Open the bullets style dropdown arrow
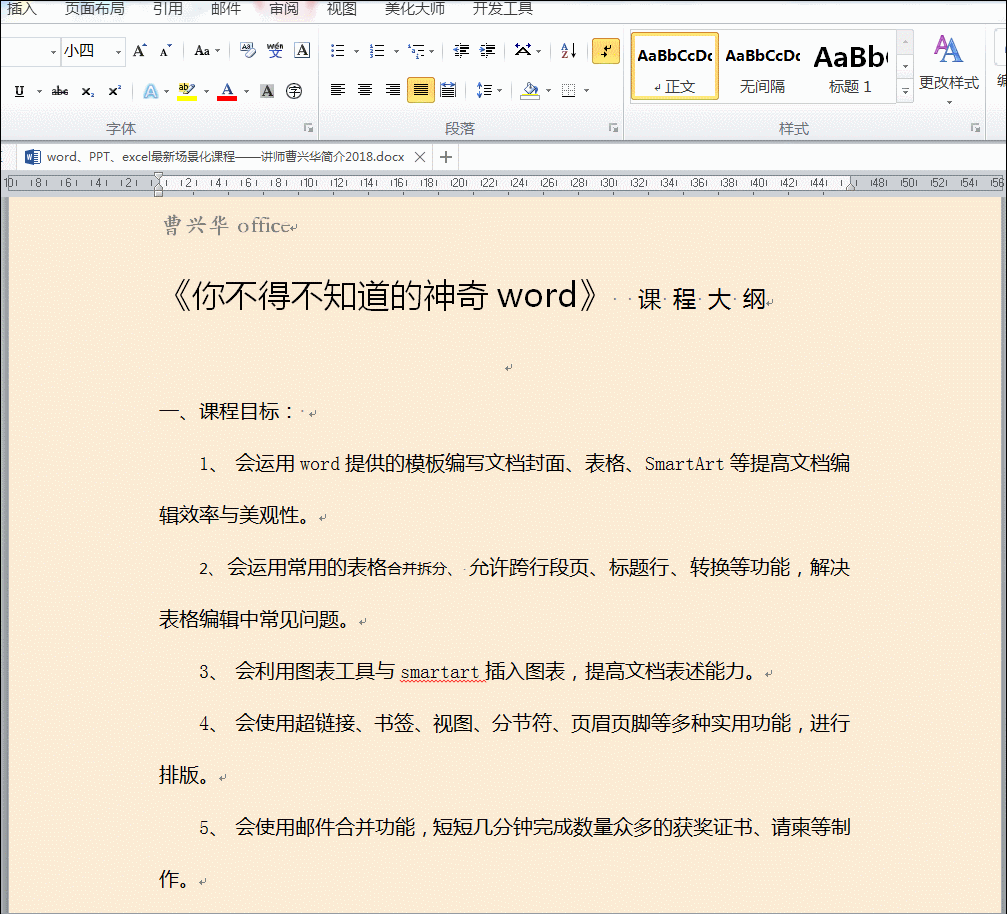The width and height of the screenshot is (1007, 914). click(356, 51)
